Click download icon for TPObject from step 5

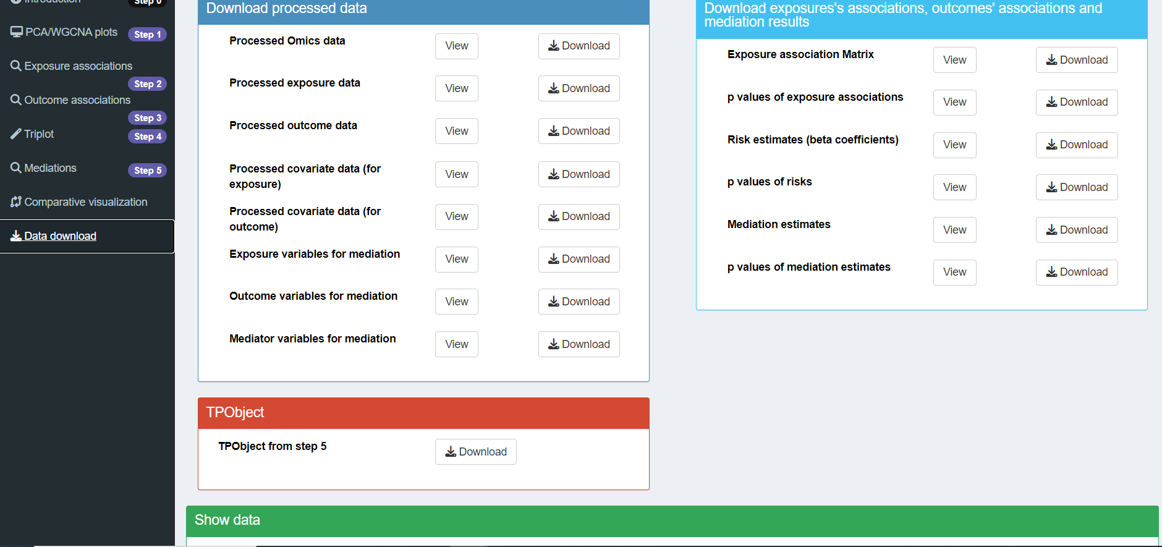(451, 452)
